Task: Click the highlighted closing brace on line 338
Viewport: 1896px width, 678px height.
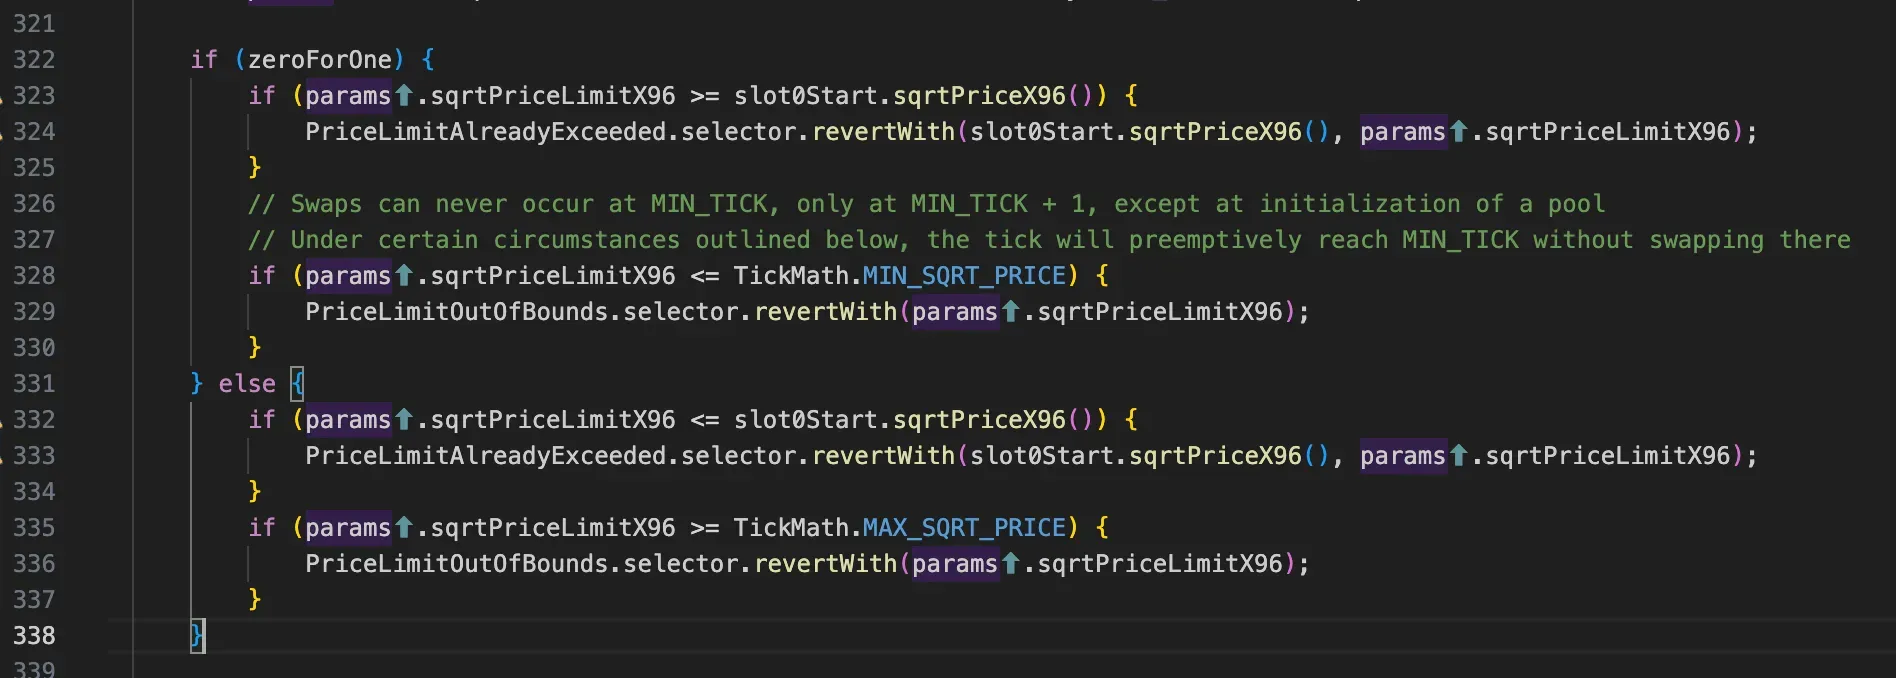Action: pyautogui.click(x=197, y=636)
